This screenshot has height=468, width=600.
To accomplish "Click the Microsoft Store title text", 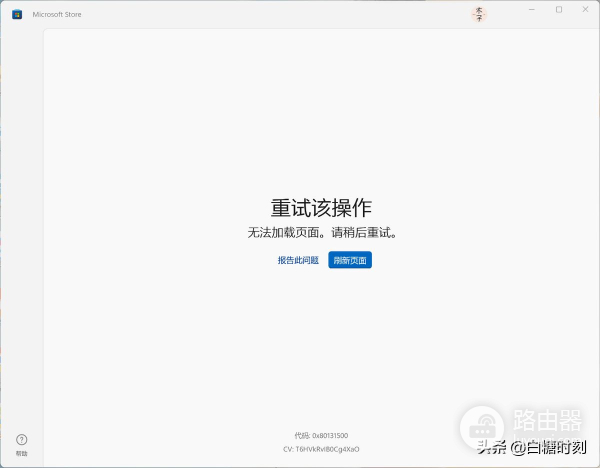I will (57, 15).
